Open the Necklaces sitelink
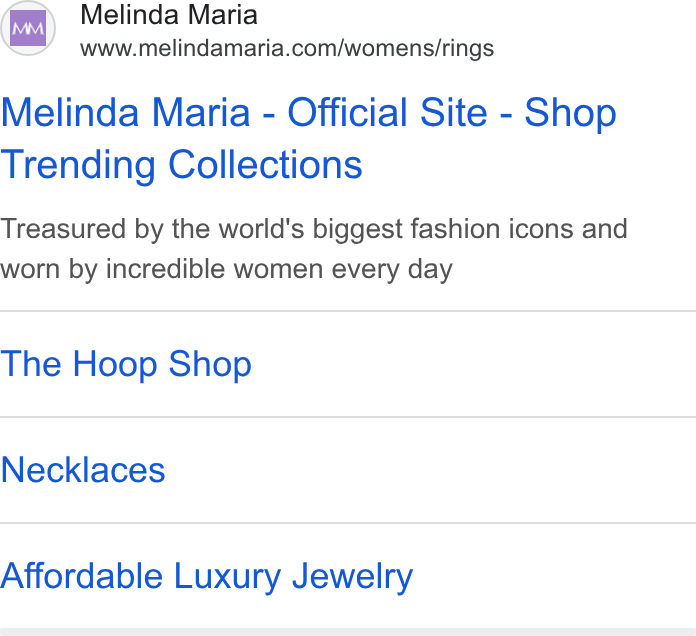 (x=83, y=470)
